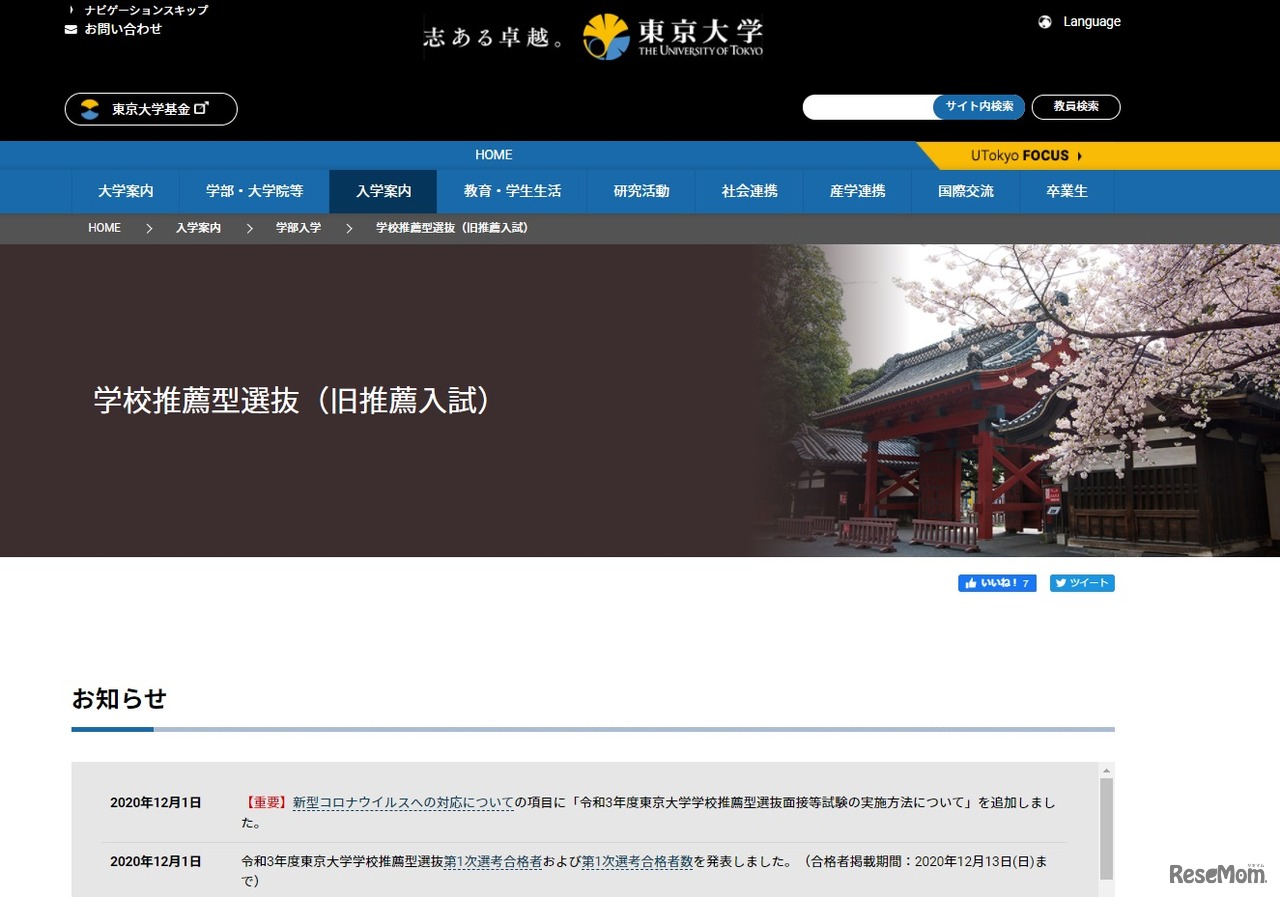Image resolution: width=1280 pixels, height=897 pixels.
Task: Open the 産学連携 menu
Action: 858,191
